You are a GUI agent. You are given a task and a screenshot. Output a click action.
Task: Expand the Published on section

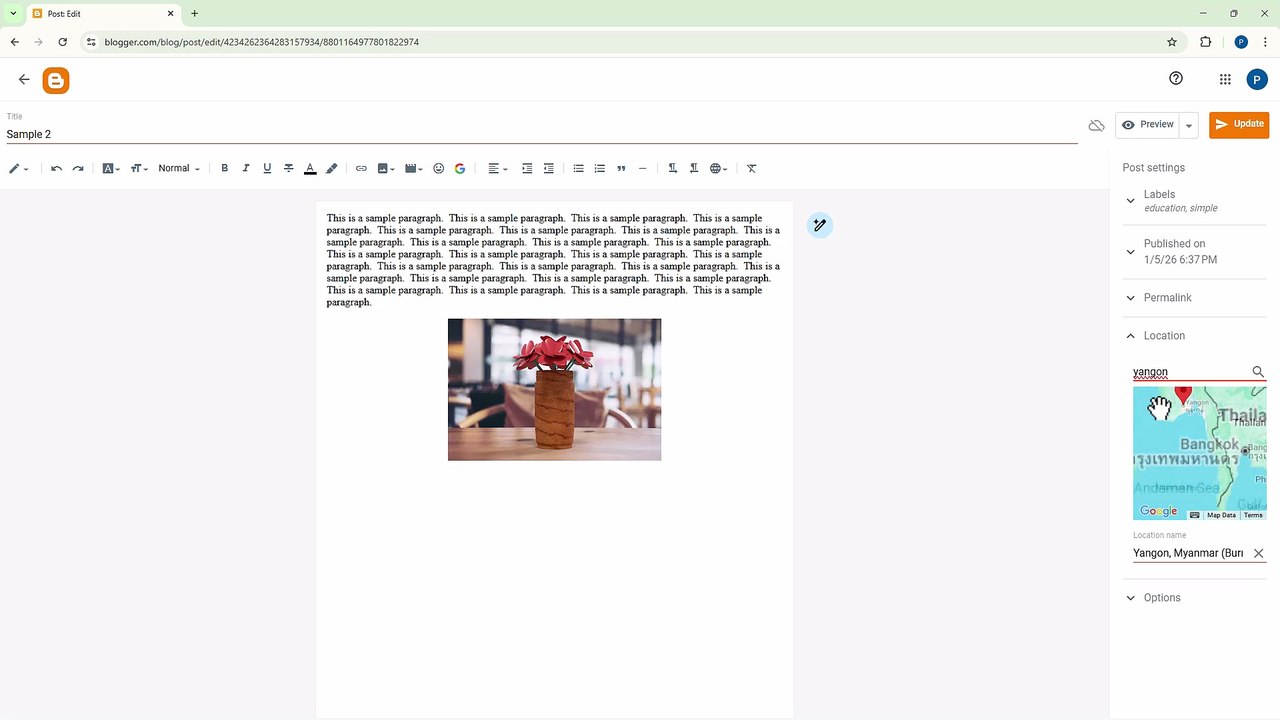[1194, 252]
